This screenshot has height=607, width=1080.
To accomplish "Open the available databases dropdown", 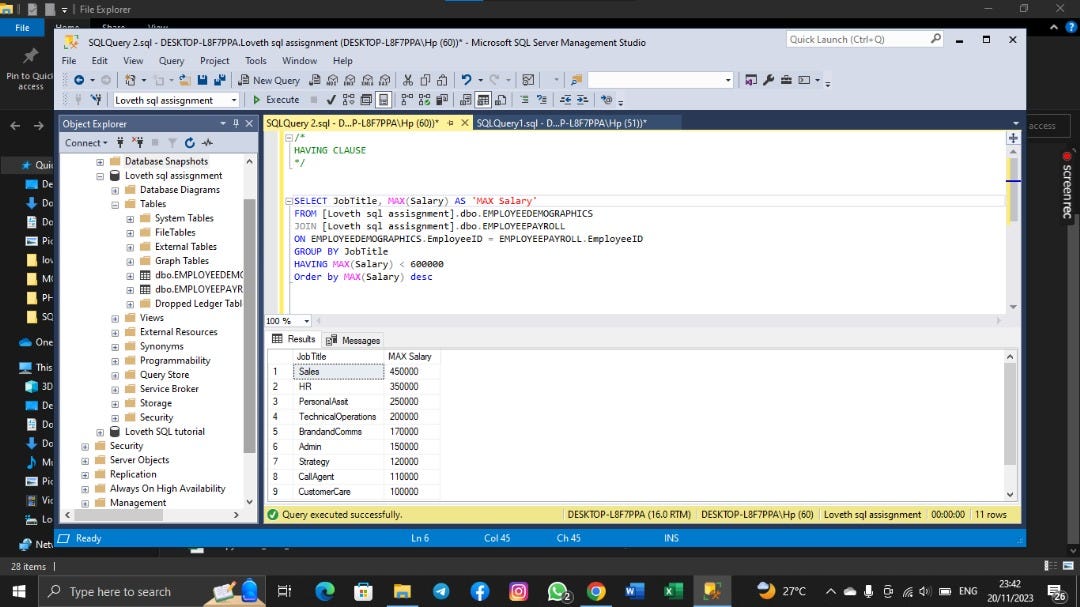I will point(235,100).
